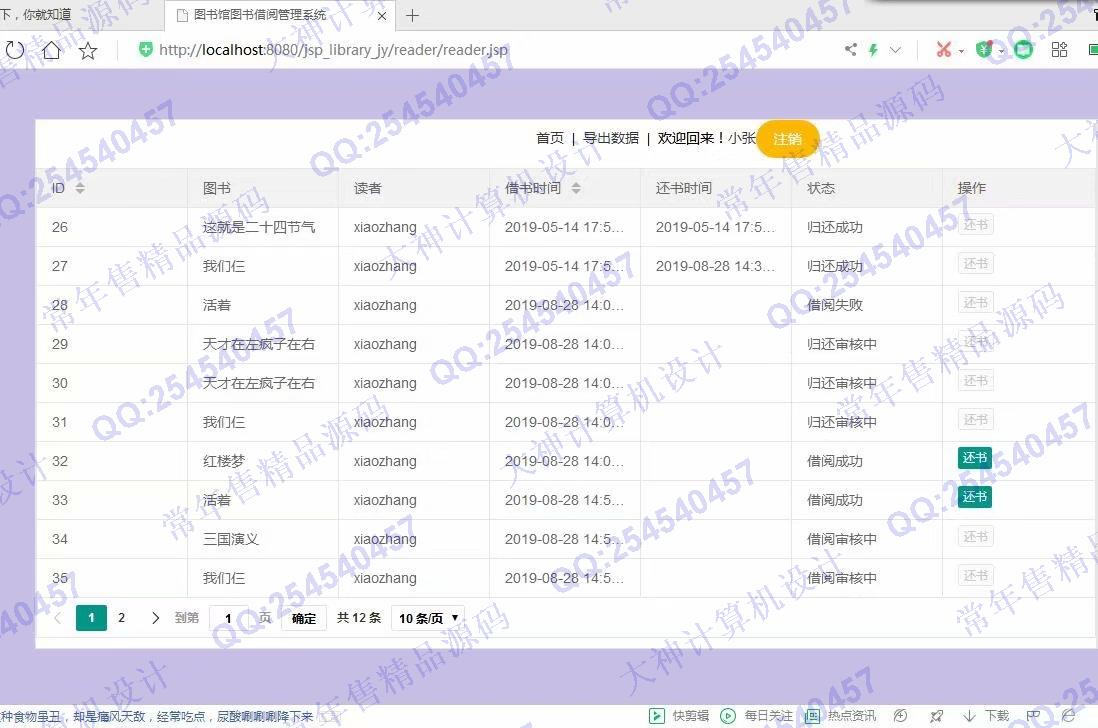Click 导出数据 link

coord(611,138)
